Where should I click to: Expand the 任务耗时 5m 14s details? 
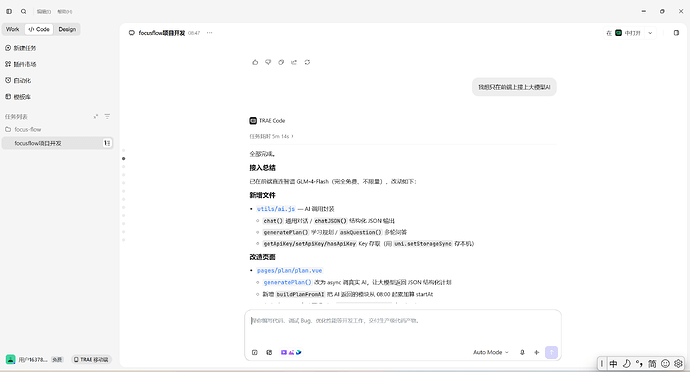[x=272, y=136]
